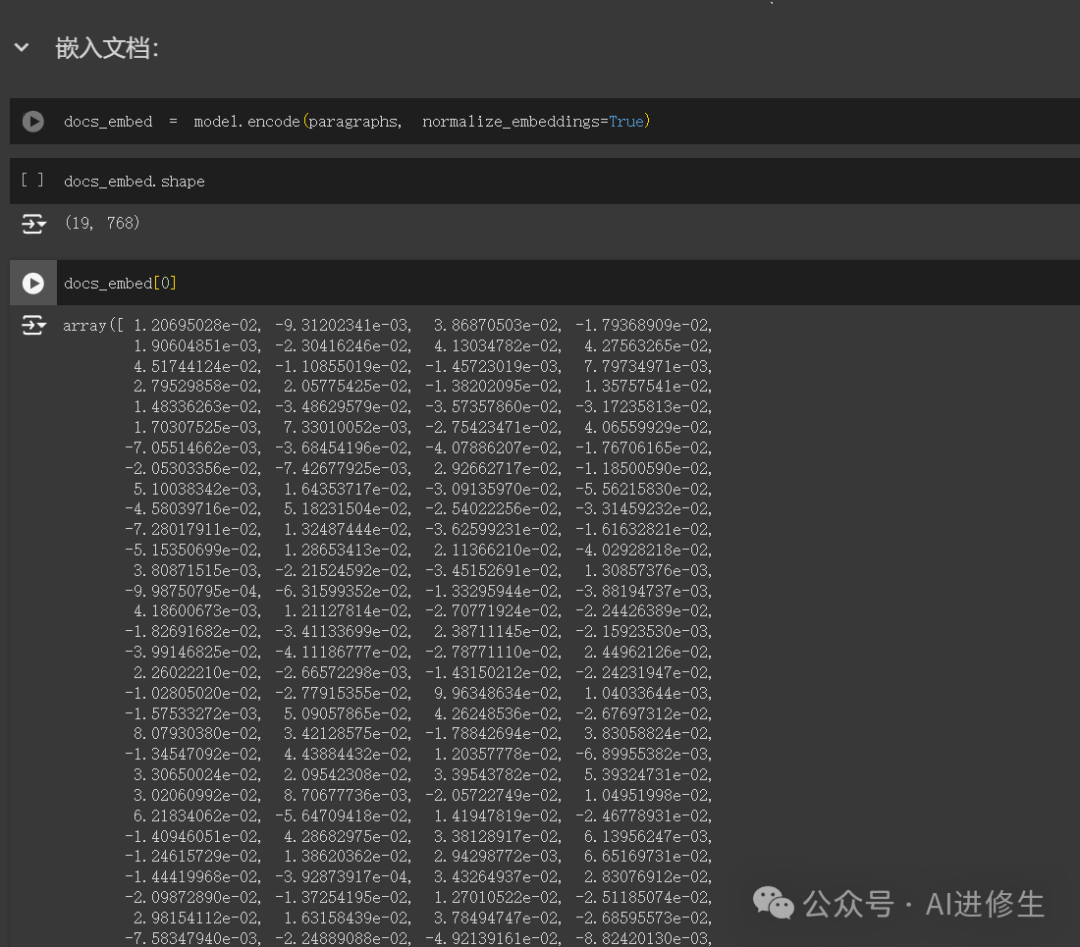Click the [0] index in docs_embed[0]
The height and width of the screenshot is (947, 1080).
click(x=165, y=283)
